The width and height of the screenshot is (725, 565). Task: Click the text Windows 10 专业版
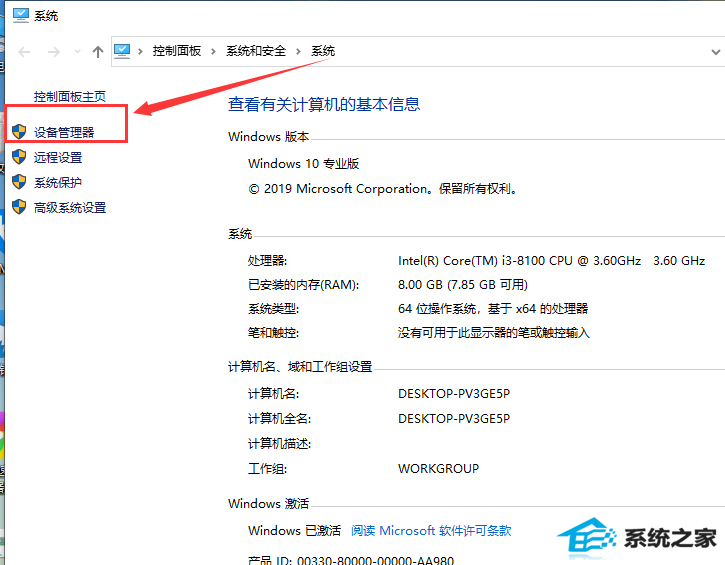[303, 164]
